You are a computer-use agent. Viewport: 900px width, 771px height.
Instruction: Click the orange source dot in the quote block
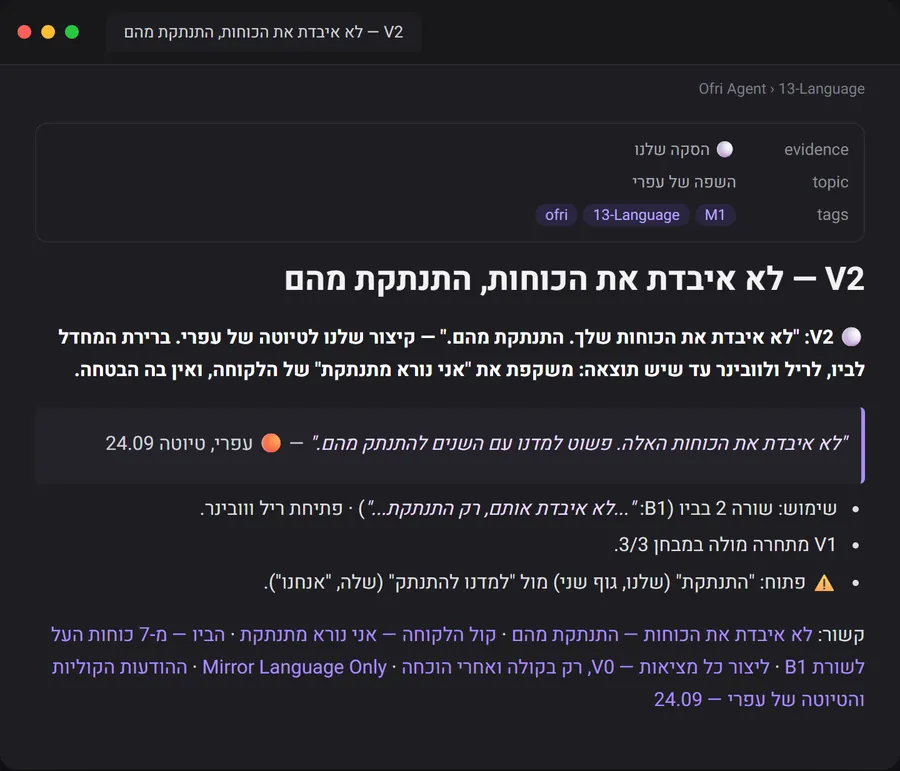click(x=271, y=443)
